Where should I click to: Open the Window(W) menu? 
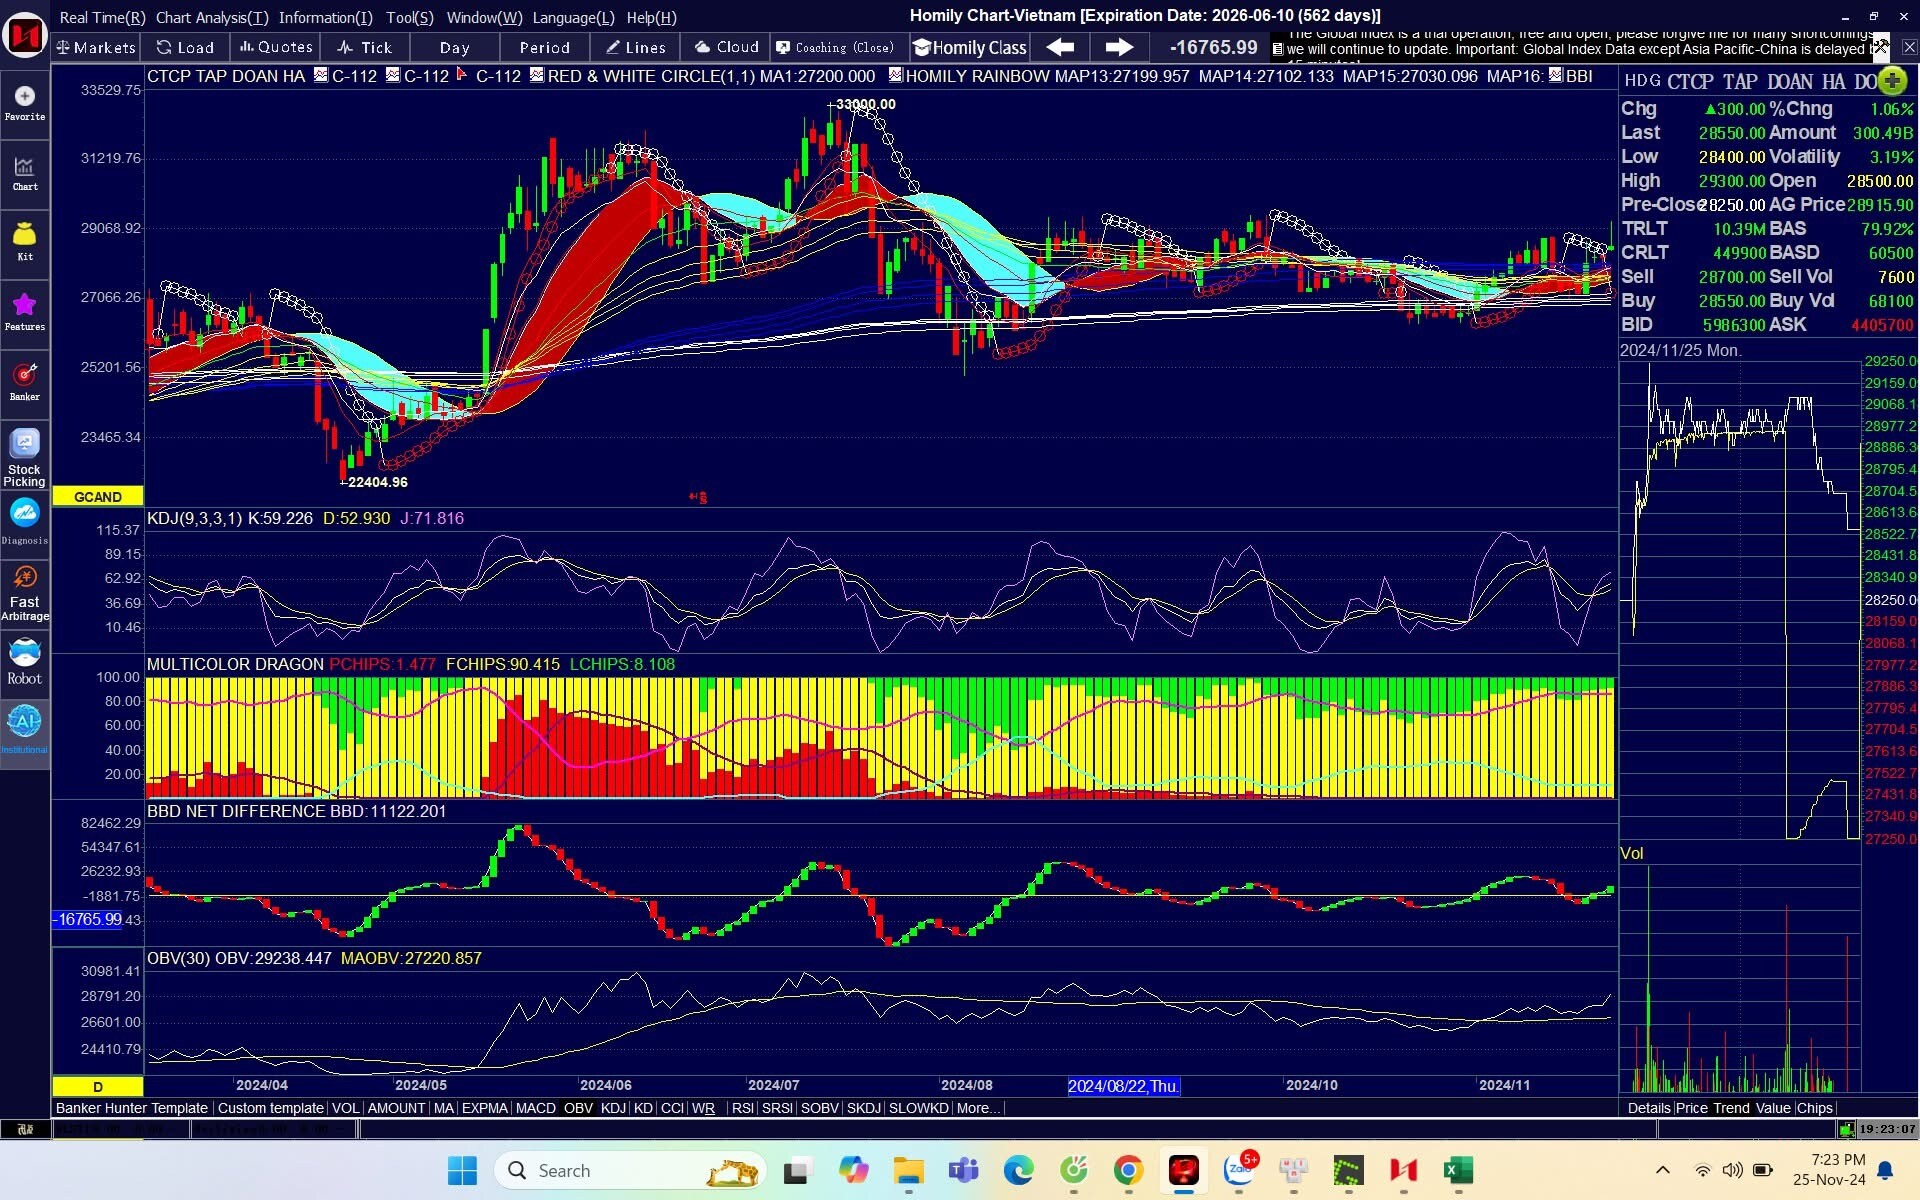tap(484, 17)
